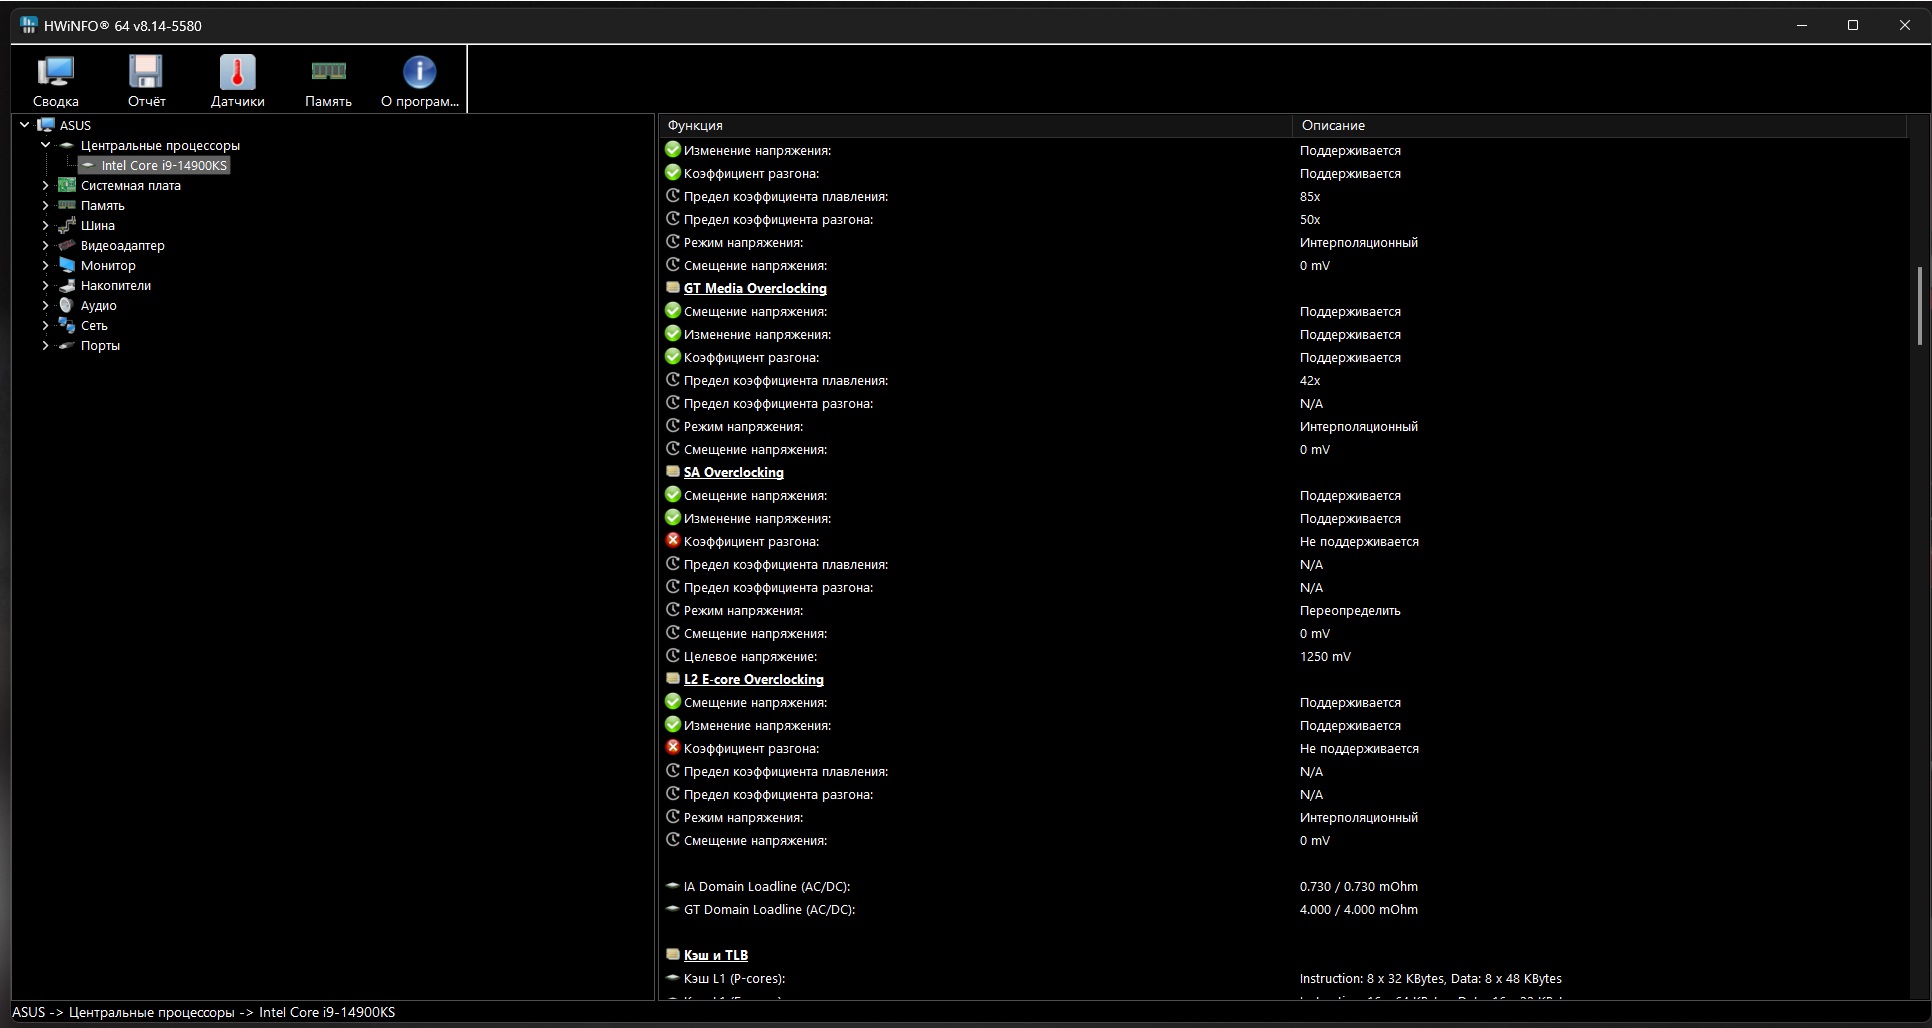Click the HWiNFO app icon in title bar
The image size is (1932, 1028).
pos(28,25)
